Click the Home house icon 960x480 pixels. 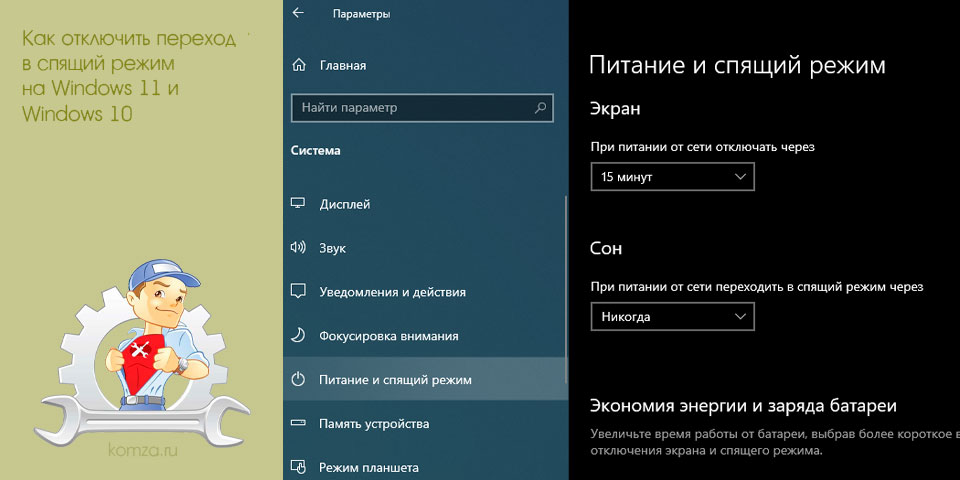pyautogui.click(x=298, y=65)
